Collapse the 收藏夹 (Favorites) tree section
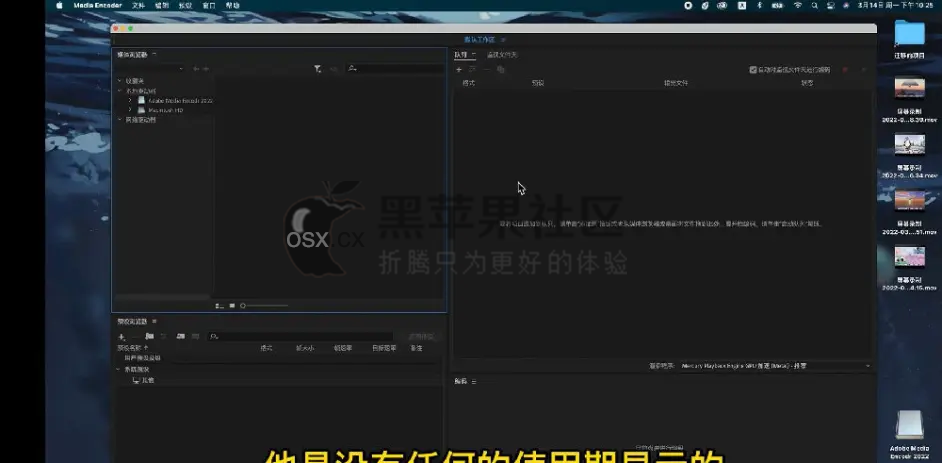This screenshot has width=942, height=463. (120, 80)
